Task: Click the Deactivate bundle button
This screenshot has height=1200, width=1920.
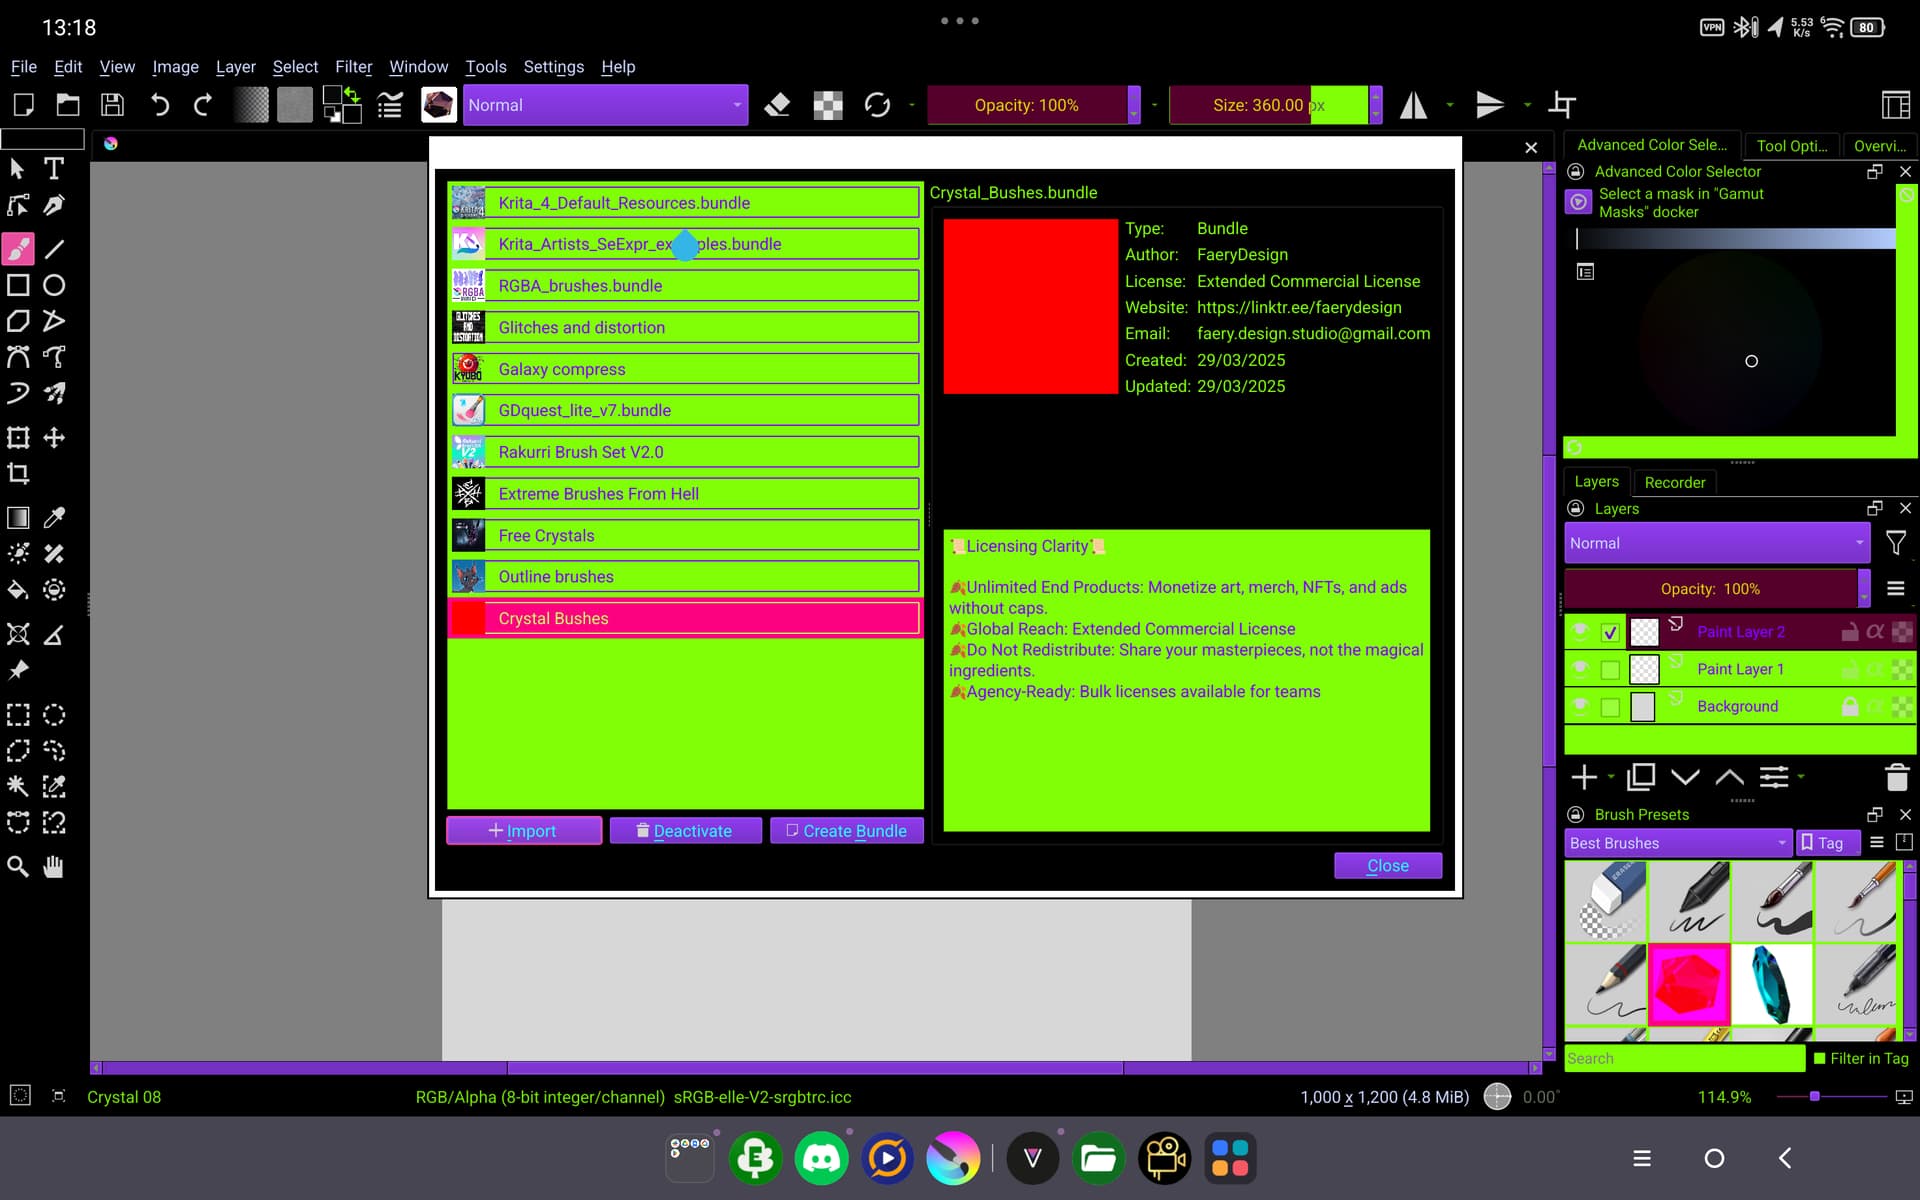Action: click(685, 831)
